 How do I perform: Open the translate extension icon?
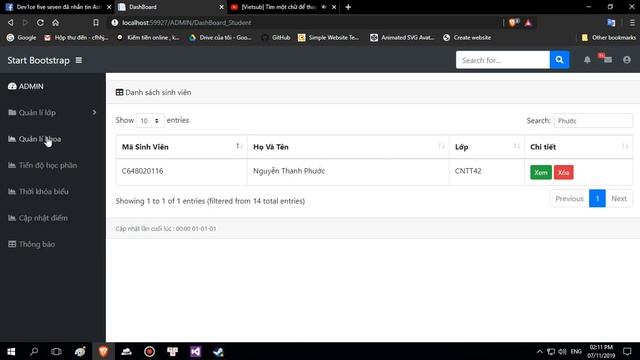point(611,22)
